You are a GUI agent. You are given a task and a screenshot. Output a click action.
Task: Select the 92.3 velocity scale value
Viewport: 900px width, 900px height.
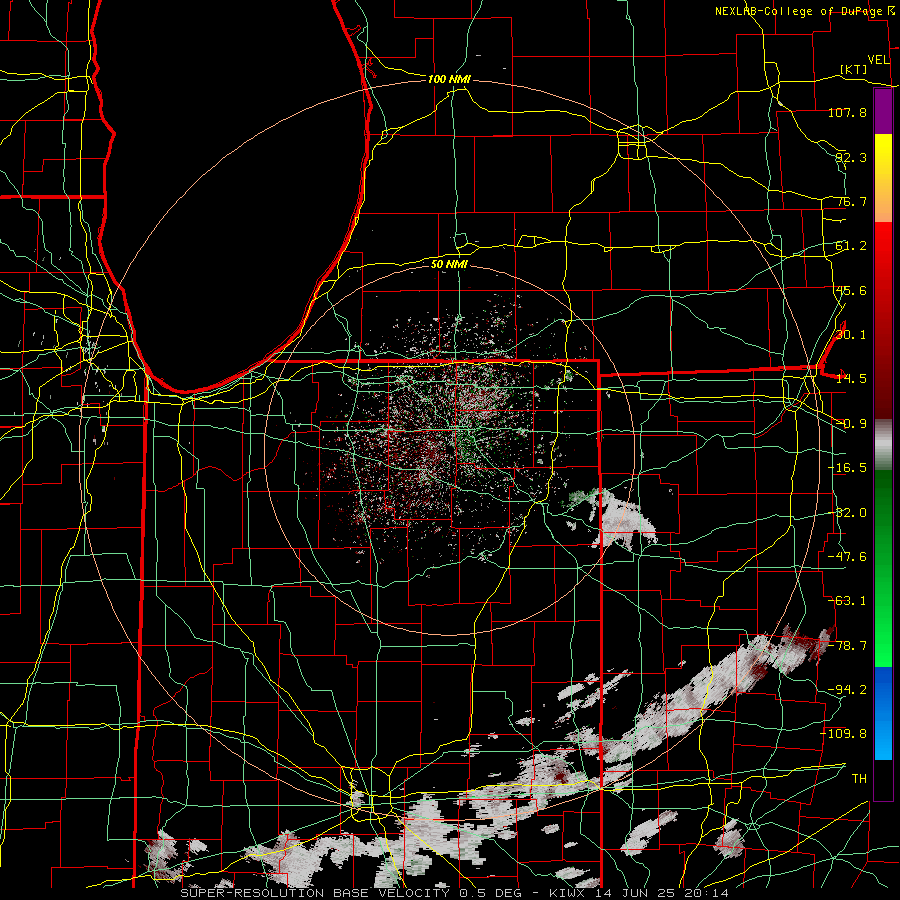[x=851, y=157]
